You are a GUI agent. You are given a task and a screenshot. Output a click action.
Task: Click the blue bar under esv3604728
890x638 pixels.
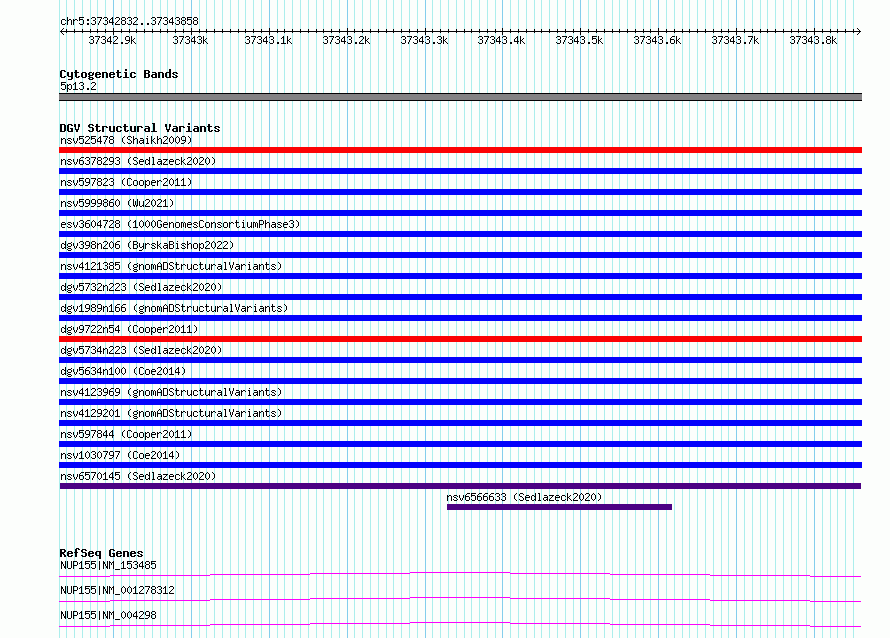(x=460, y=234)
